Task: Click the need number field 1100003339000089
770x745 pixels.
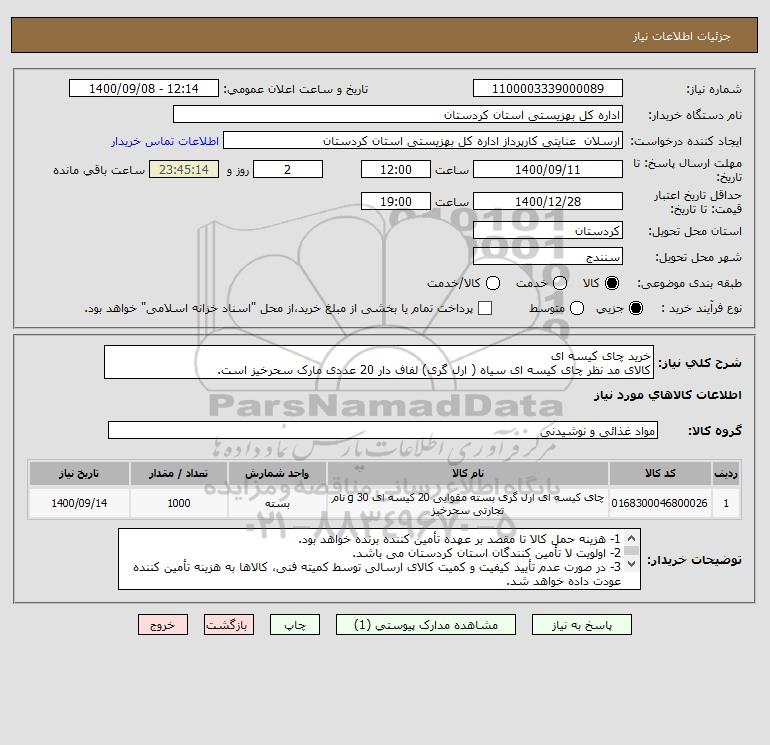Action: [548, 88]
